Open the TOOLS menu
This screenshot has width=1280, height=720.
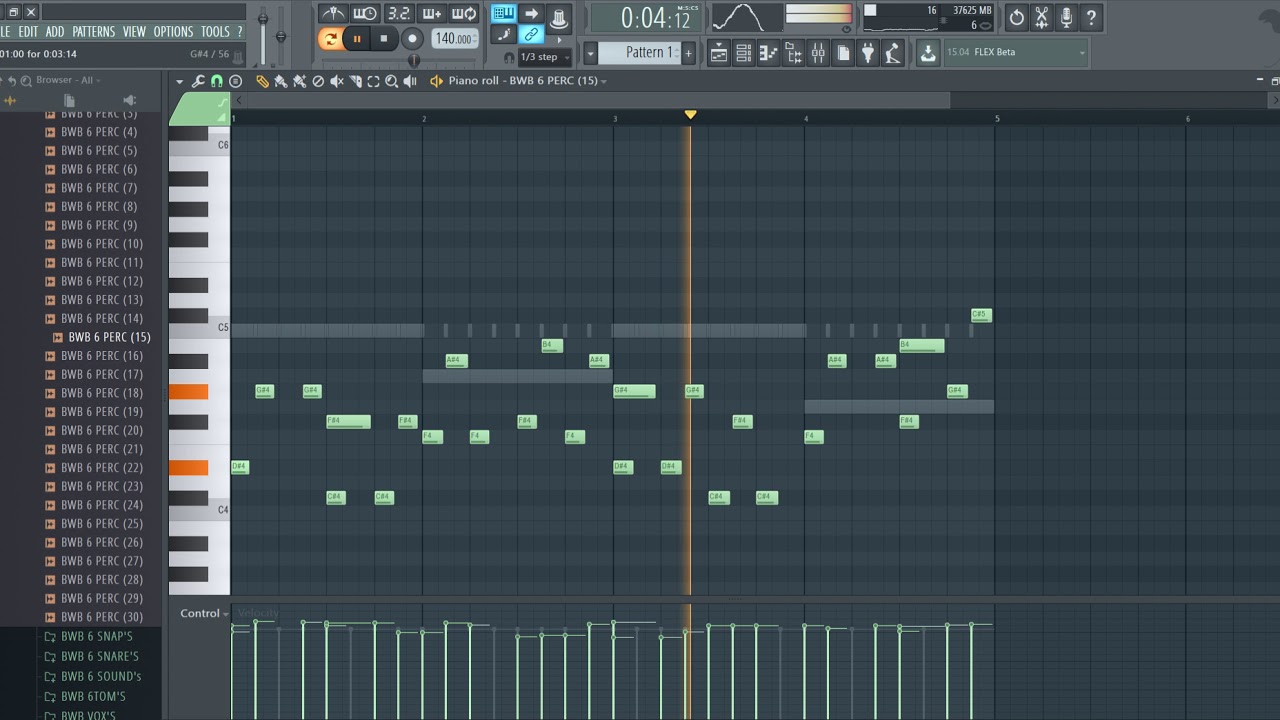tap(215, 32)
